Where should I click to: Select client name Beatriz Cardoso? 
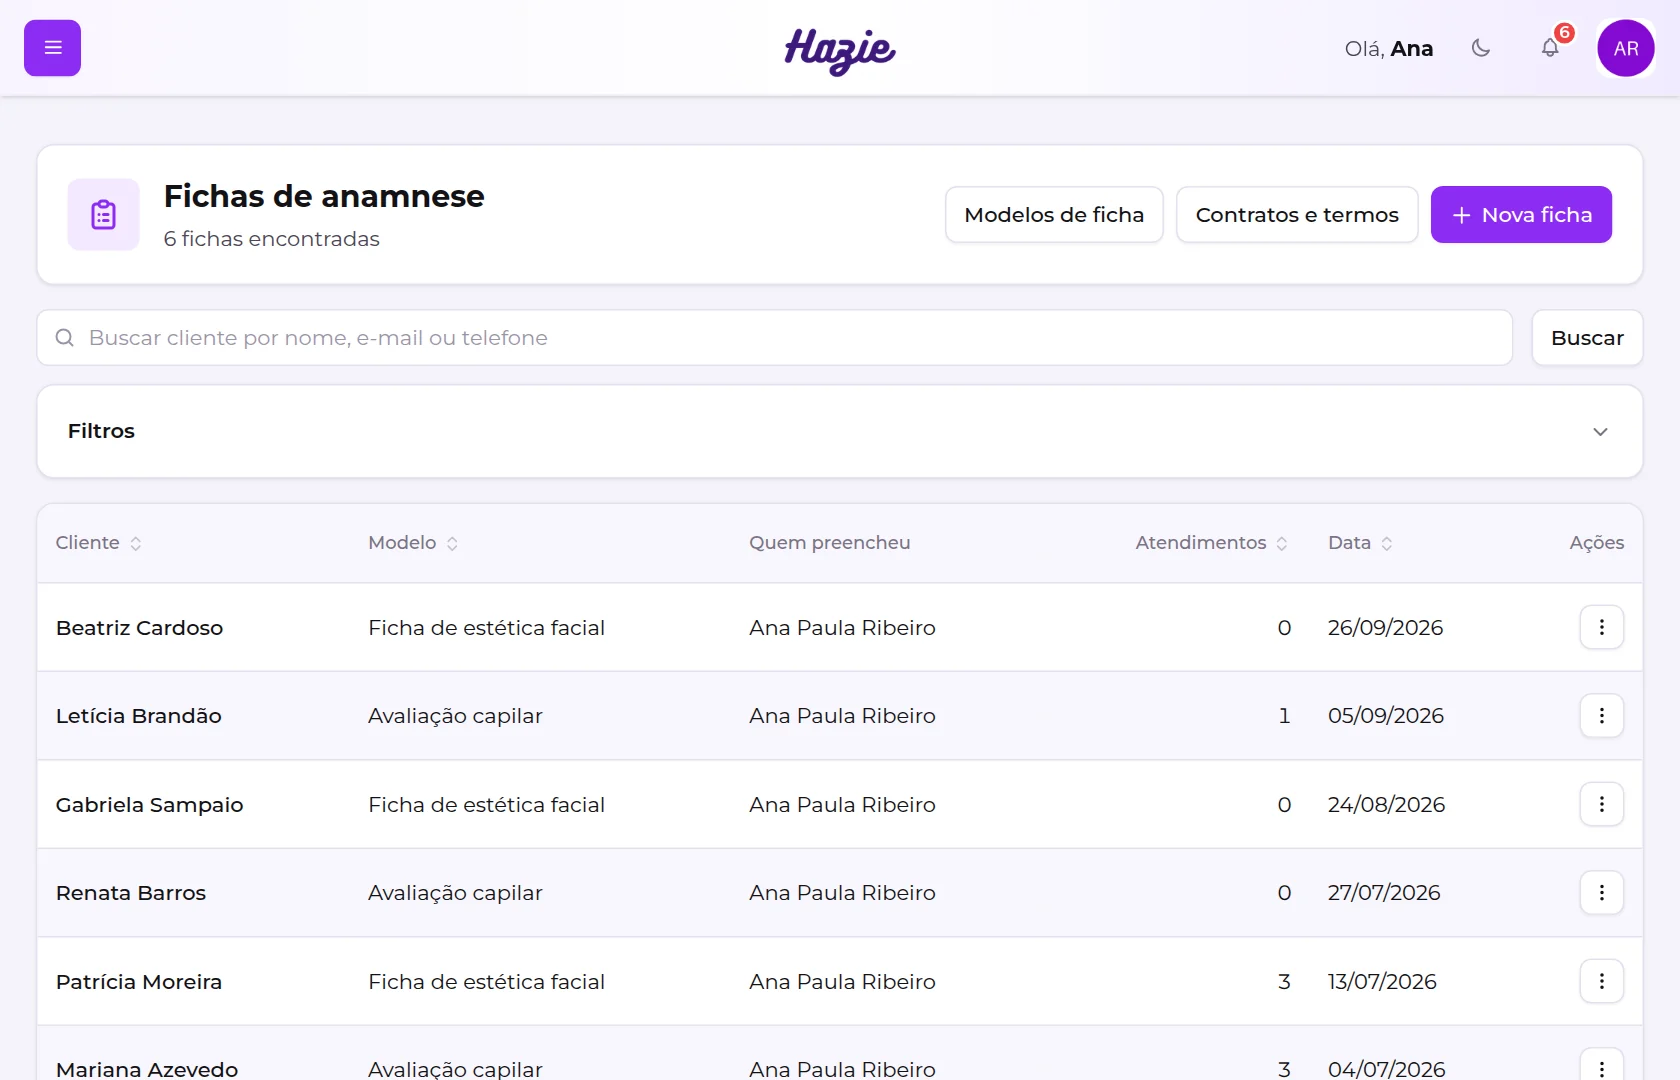tap(139, 628)
